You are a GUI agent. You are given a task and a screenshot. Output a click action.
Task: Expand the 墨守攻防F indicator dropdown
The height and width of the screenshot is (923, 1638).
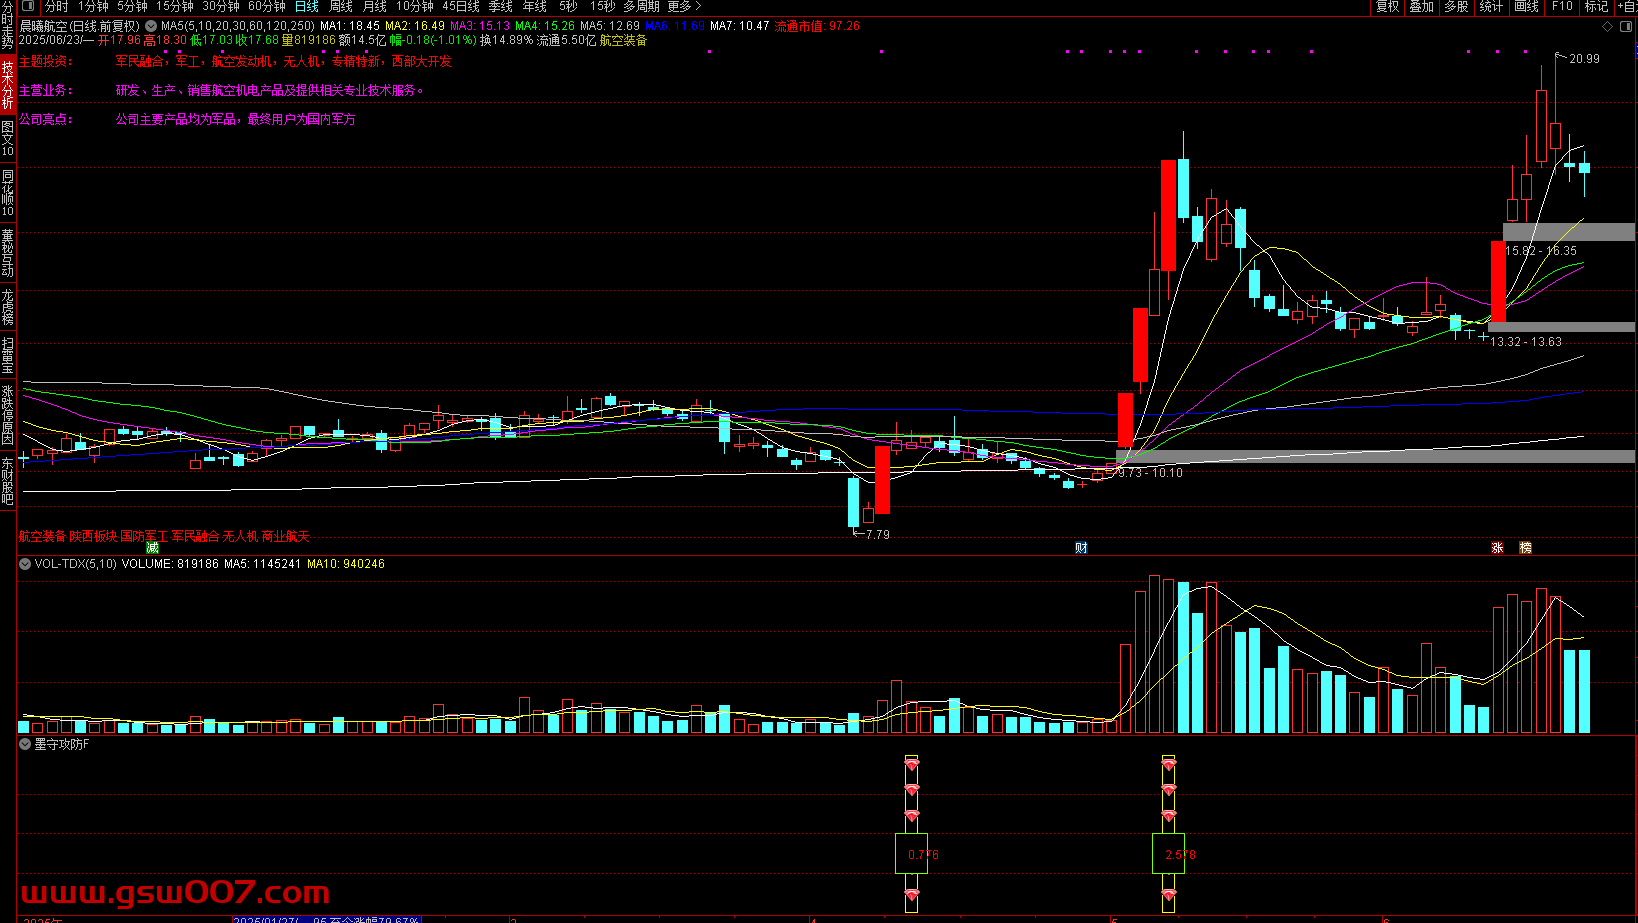pyautogui.click(x=25, y=744)
